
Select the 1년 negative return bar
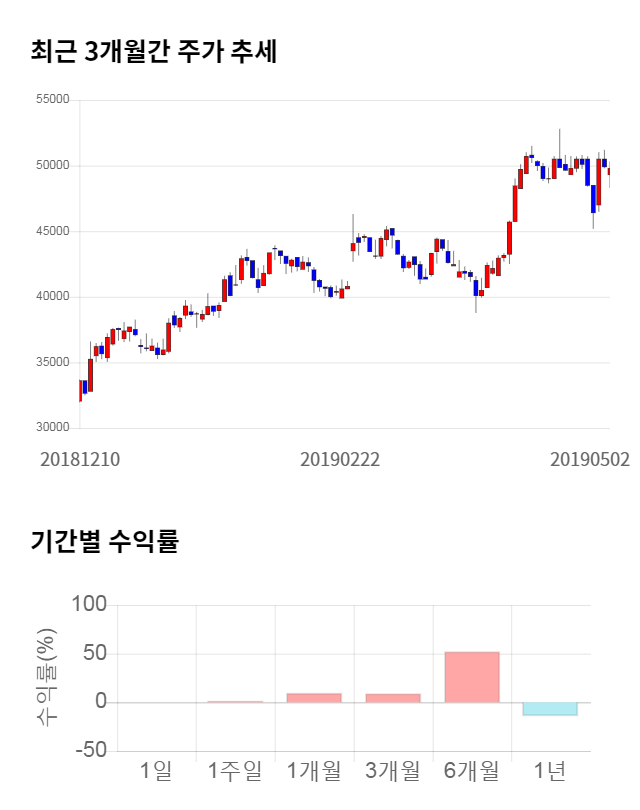point(550,709)
